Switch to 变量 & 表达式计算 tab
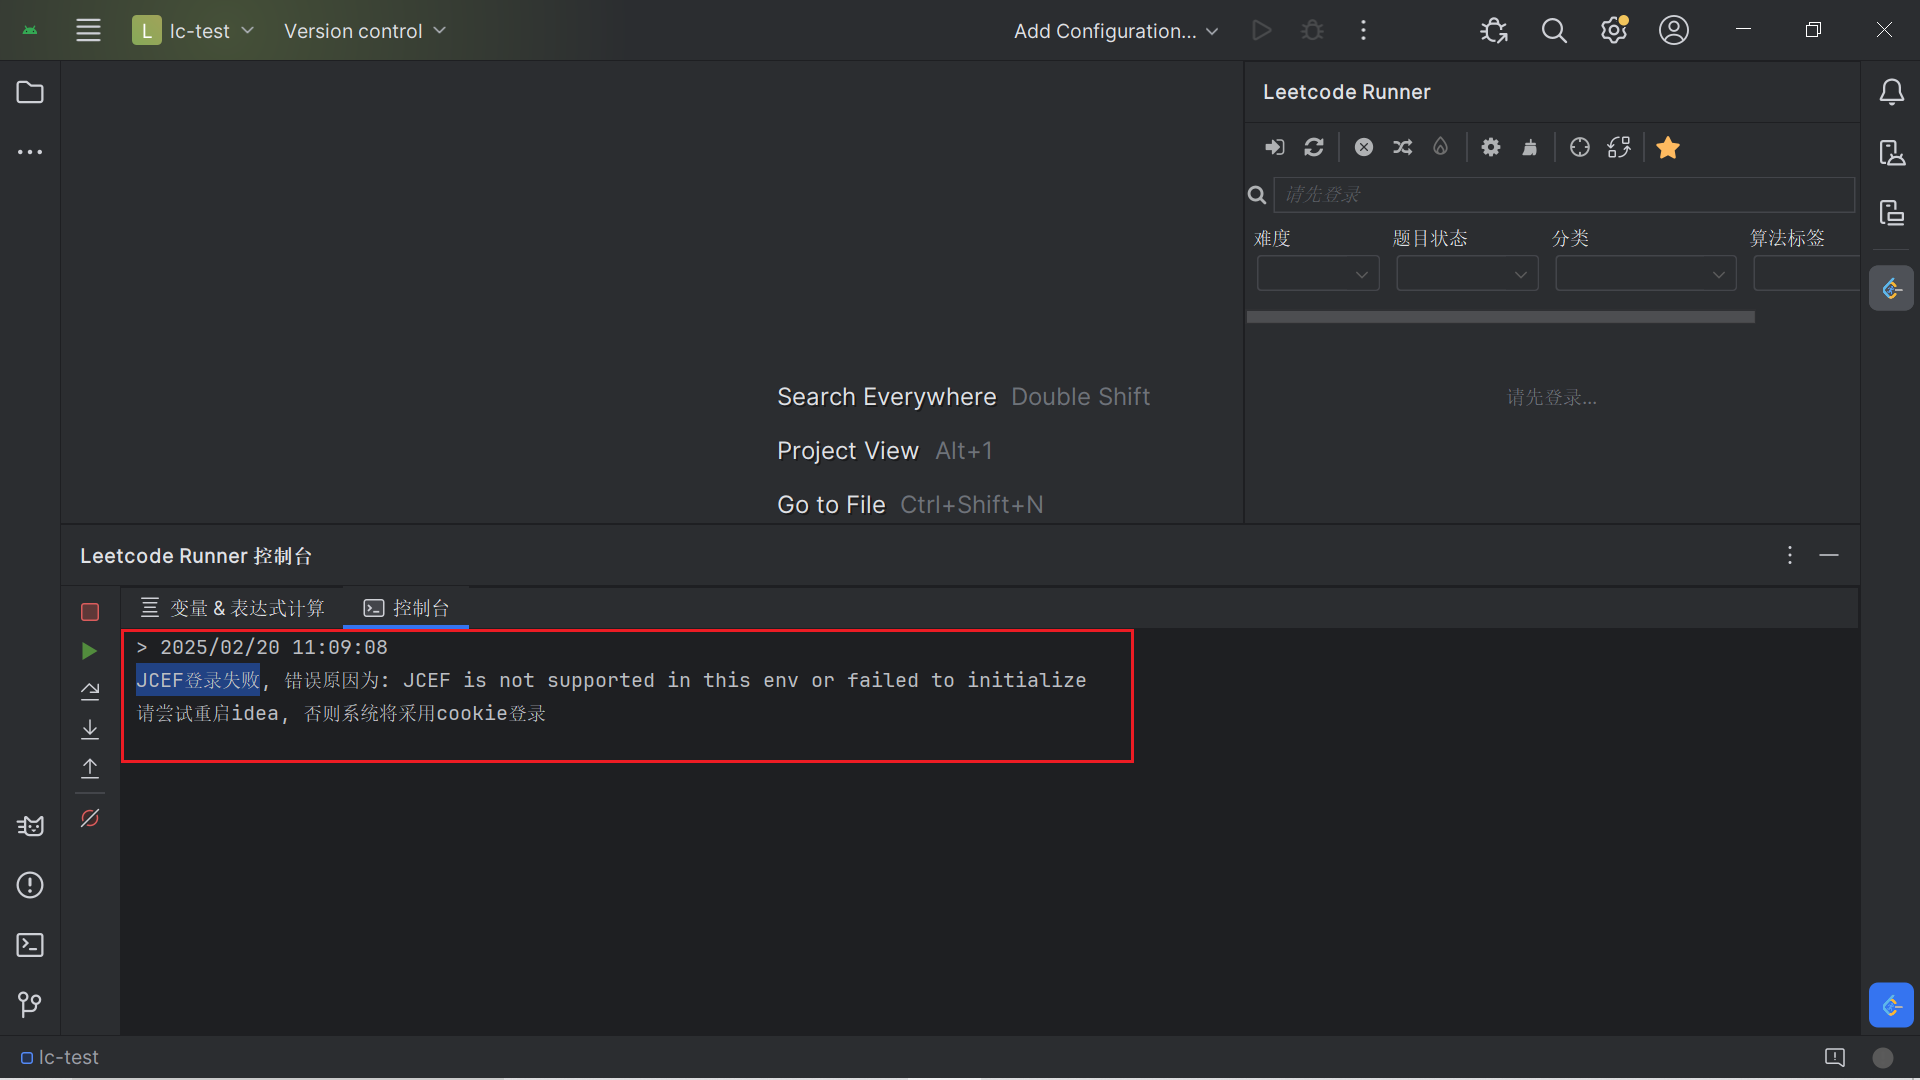 pos(232,608)
